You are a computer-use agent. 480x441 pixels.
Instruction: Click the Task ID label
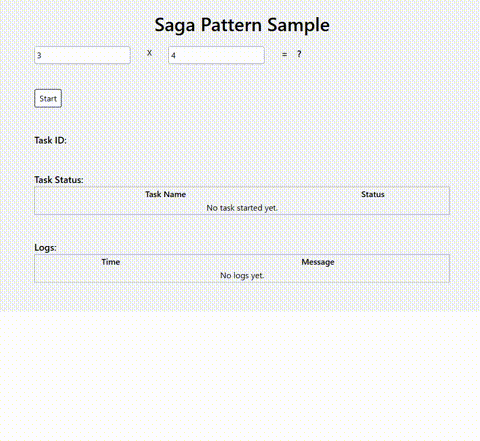pyautogui.click(x=51, y=140)
